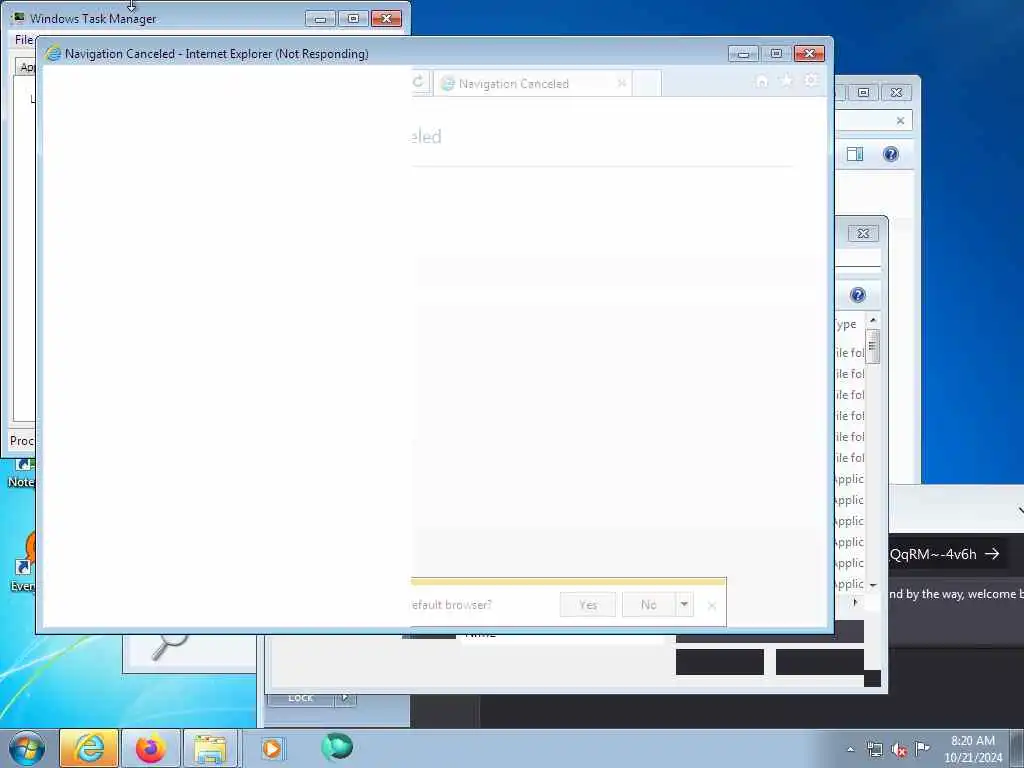Image resolution: width=1024 pixels, height=768 pixels.
Task: Open the Windows Start menu
Action: click(26, 748)
